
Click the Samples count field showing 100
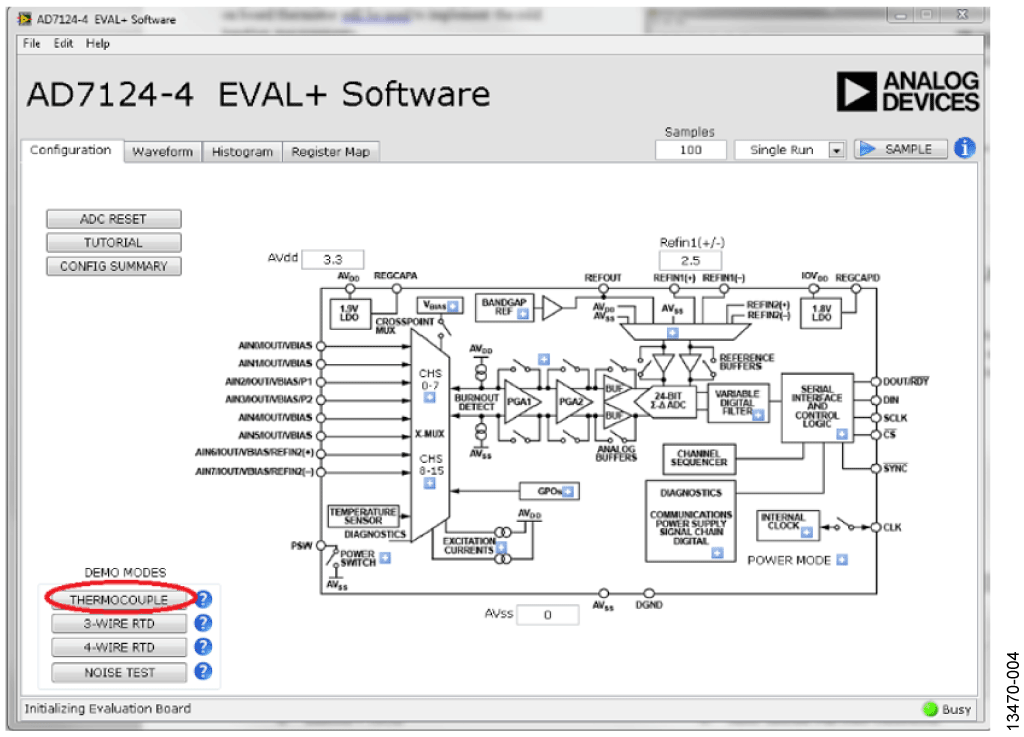point(690,150)
